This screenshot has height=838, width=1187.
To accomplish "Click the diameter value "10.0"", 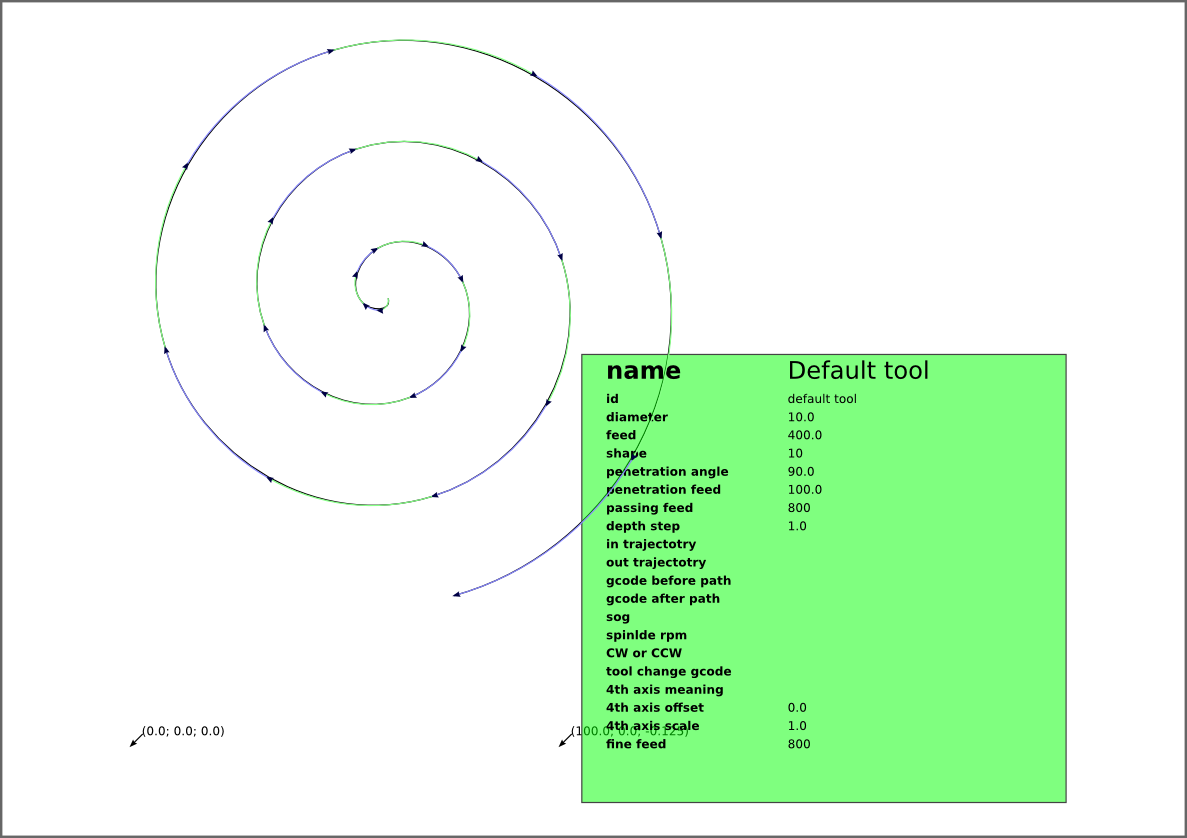I will click(801, 417).
